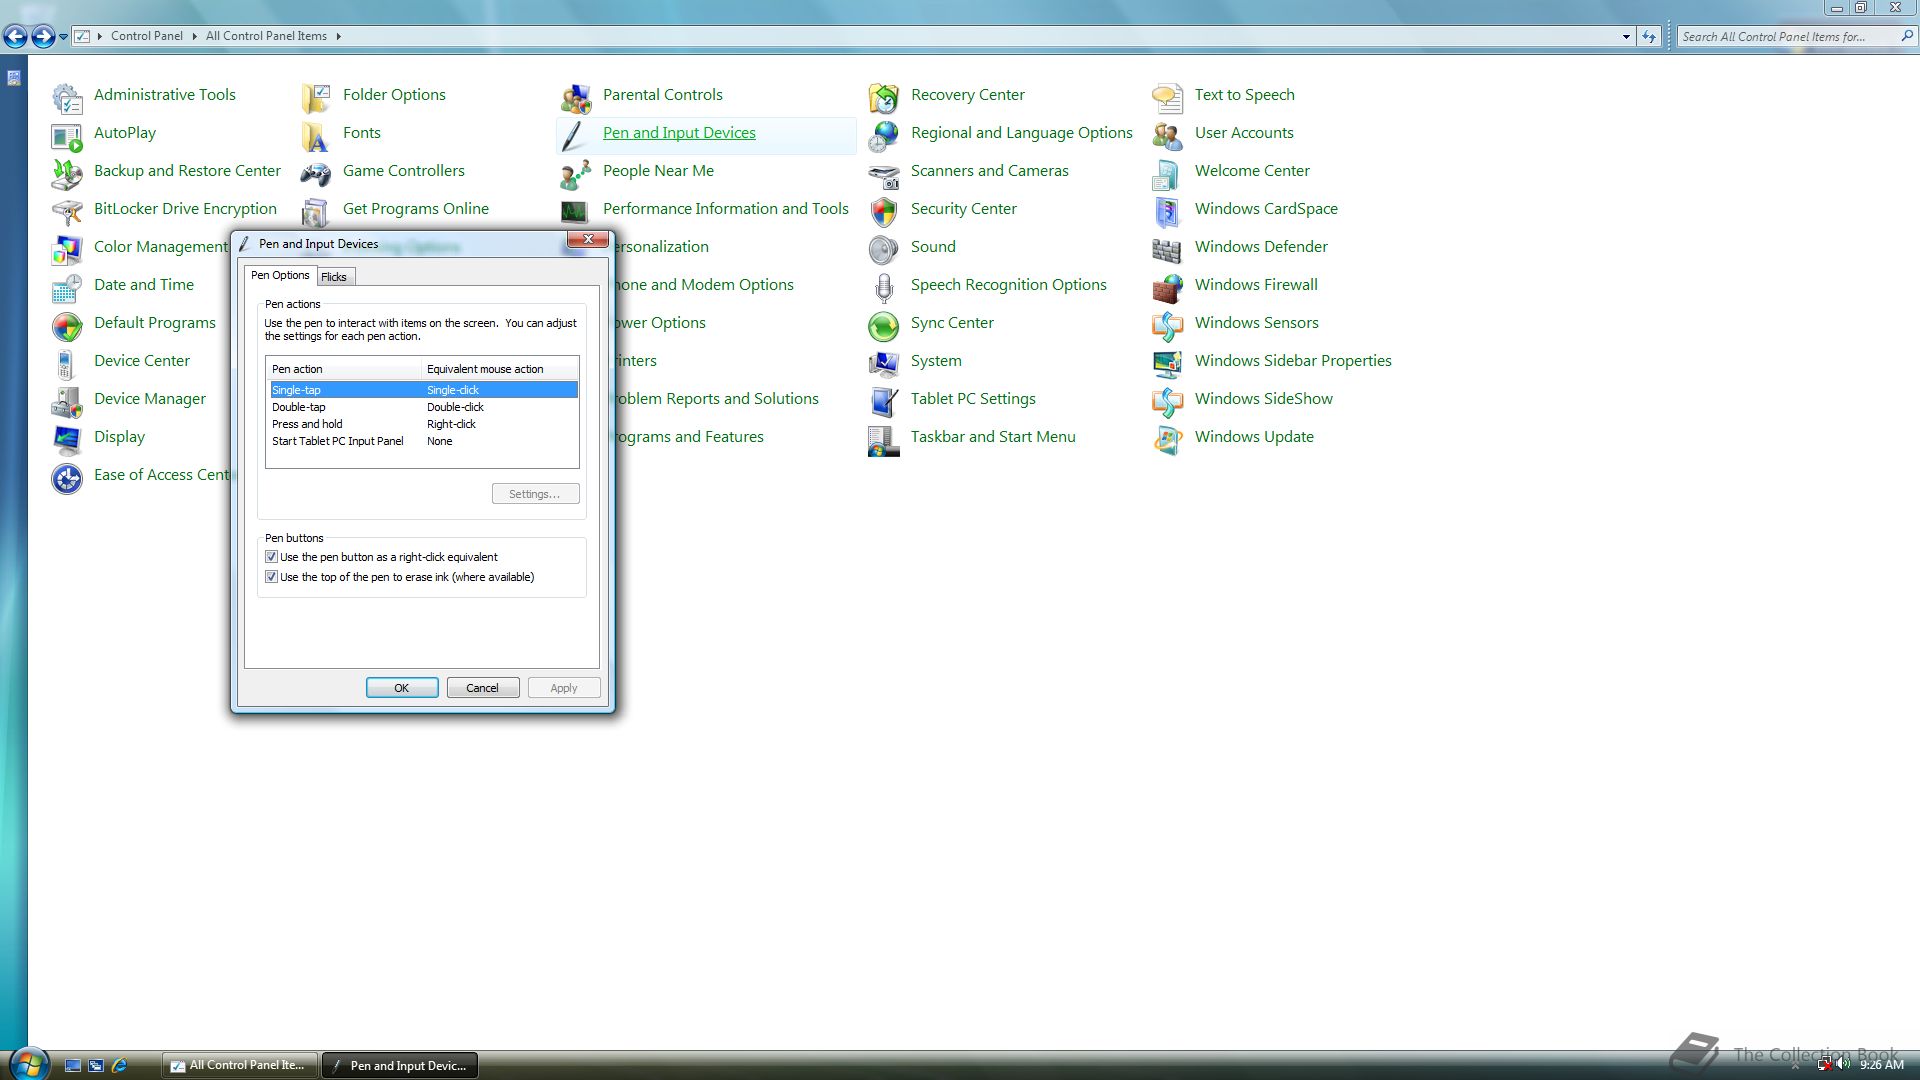Open the Windows Update icon
The height and width of the screenshot is (1080, 1920).
[1168, 439]
